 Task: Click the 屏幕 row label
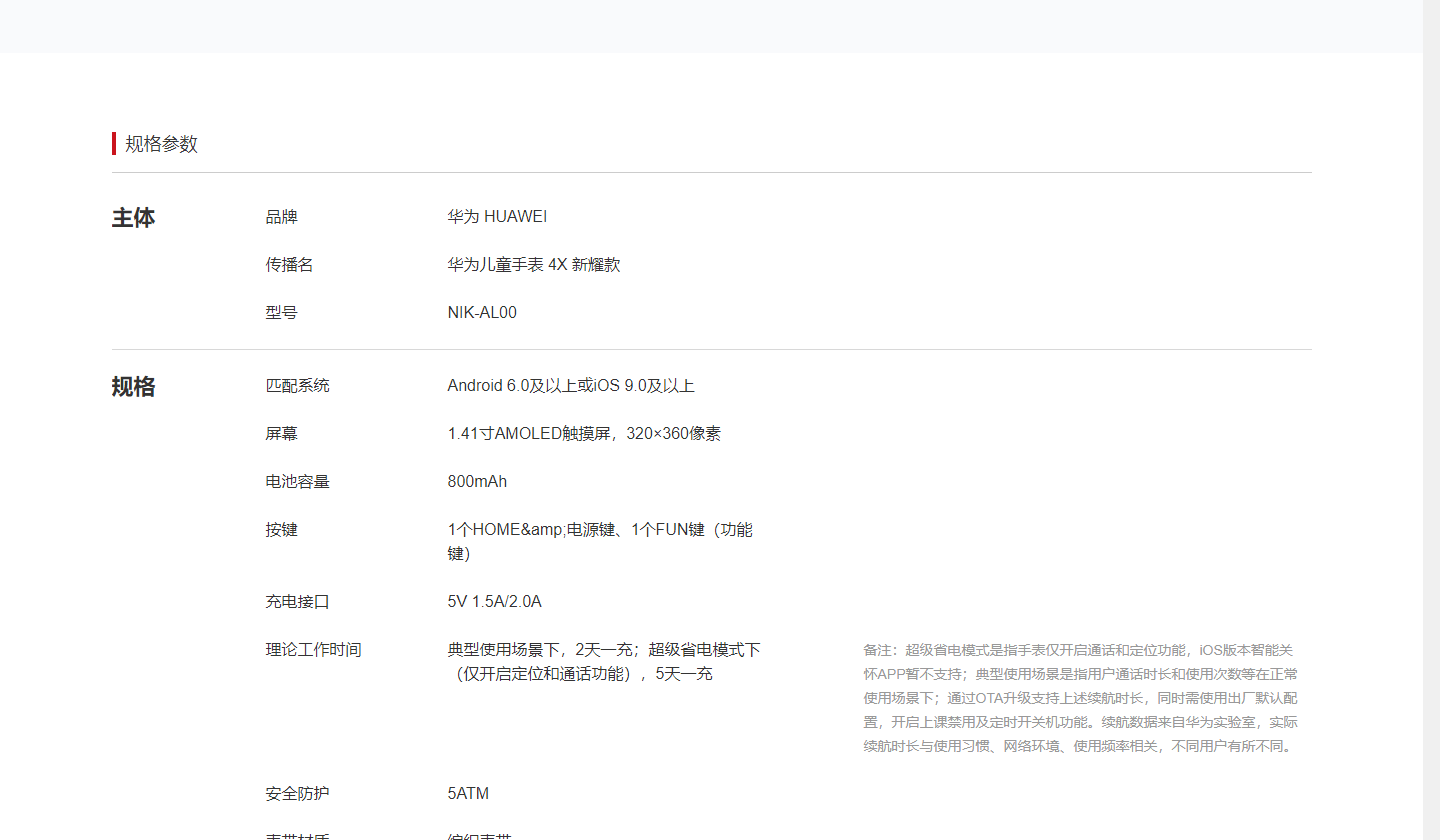pos(282,434)
